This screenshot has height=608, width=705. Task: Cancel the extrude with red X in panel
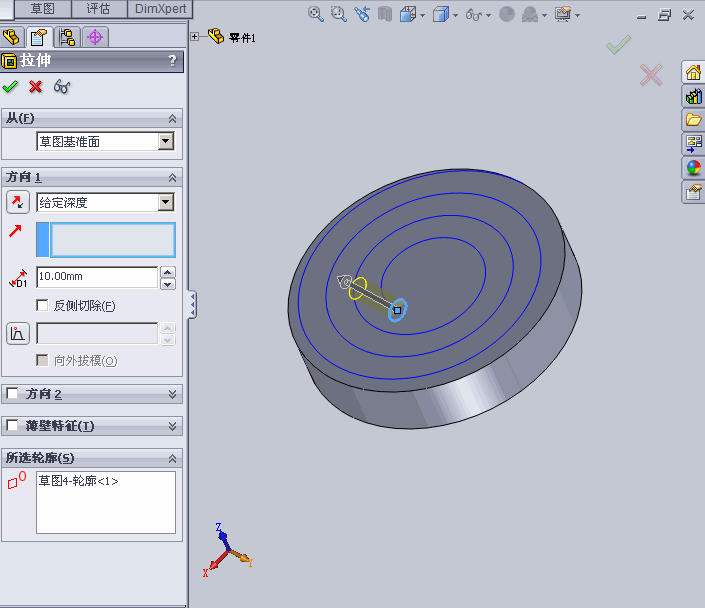(35, 86)
